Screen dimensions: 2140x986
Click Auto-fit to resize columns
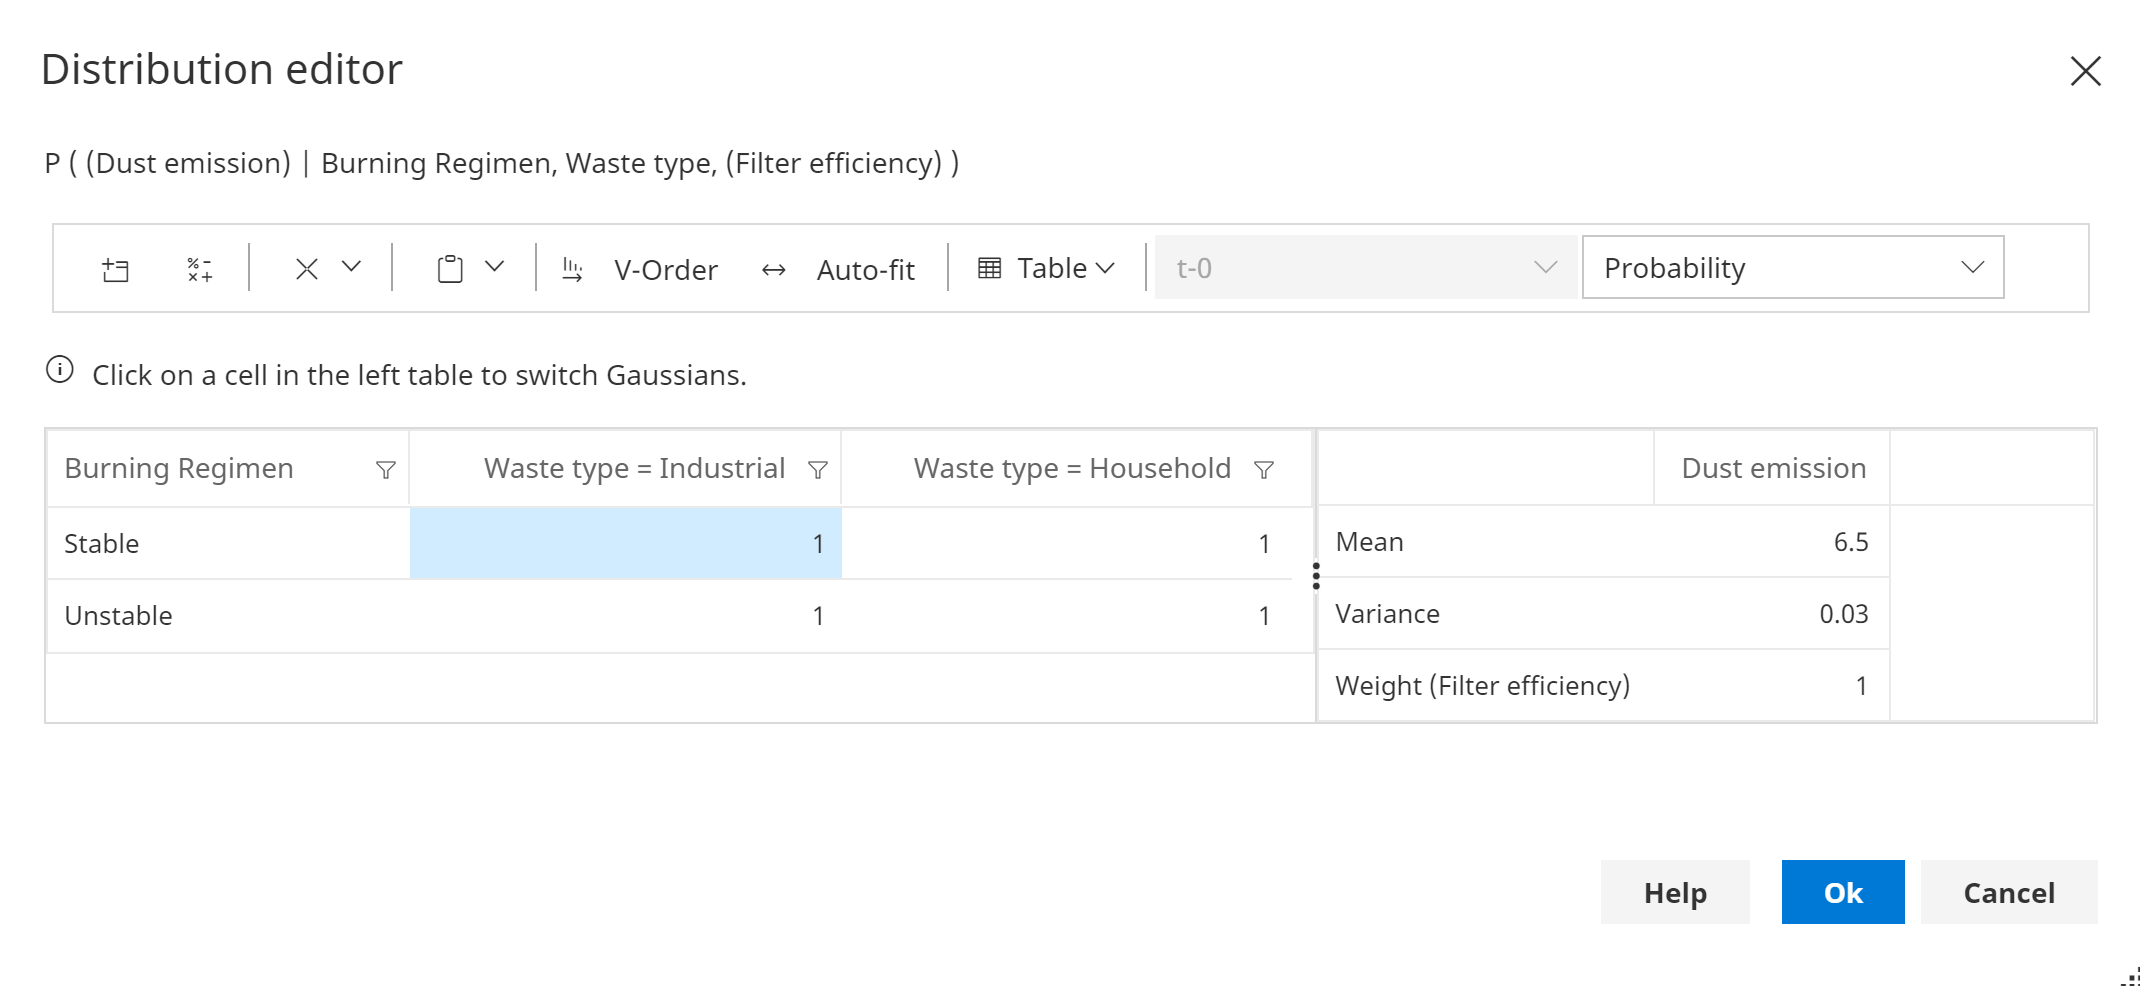(x=838, y=269)
